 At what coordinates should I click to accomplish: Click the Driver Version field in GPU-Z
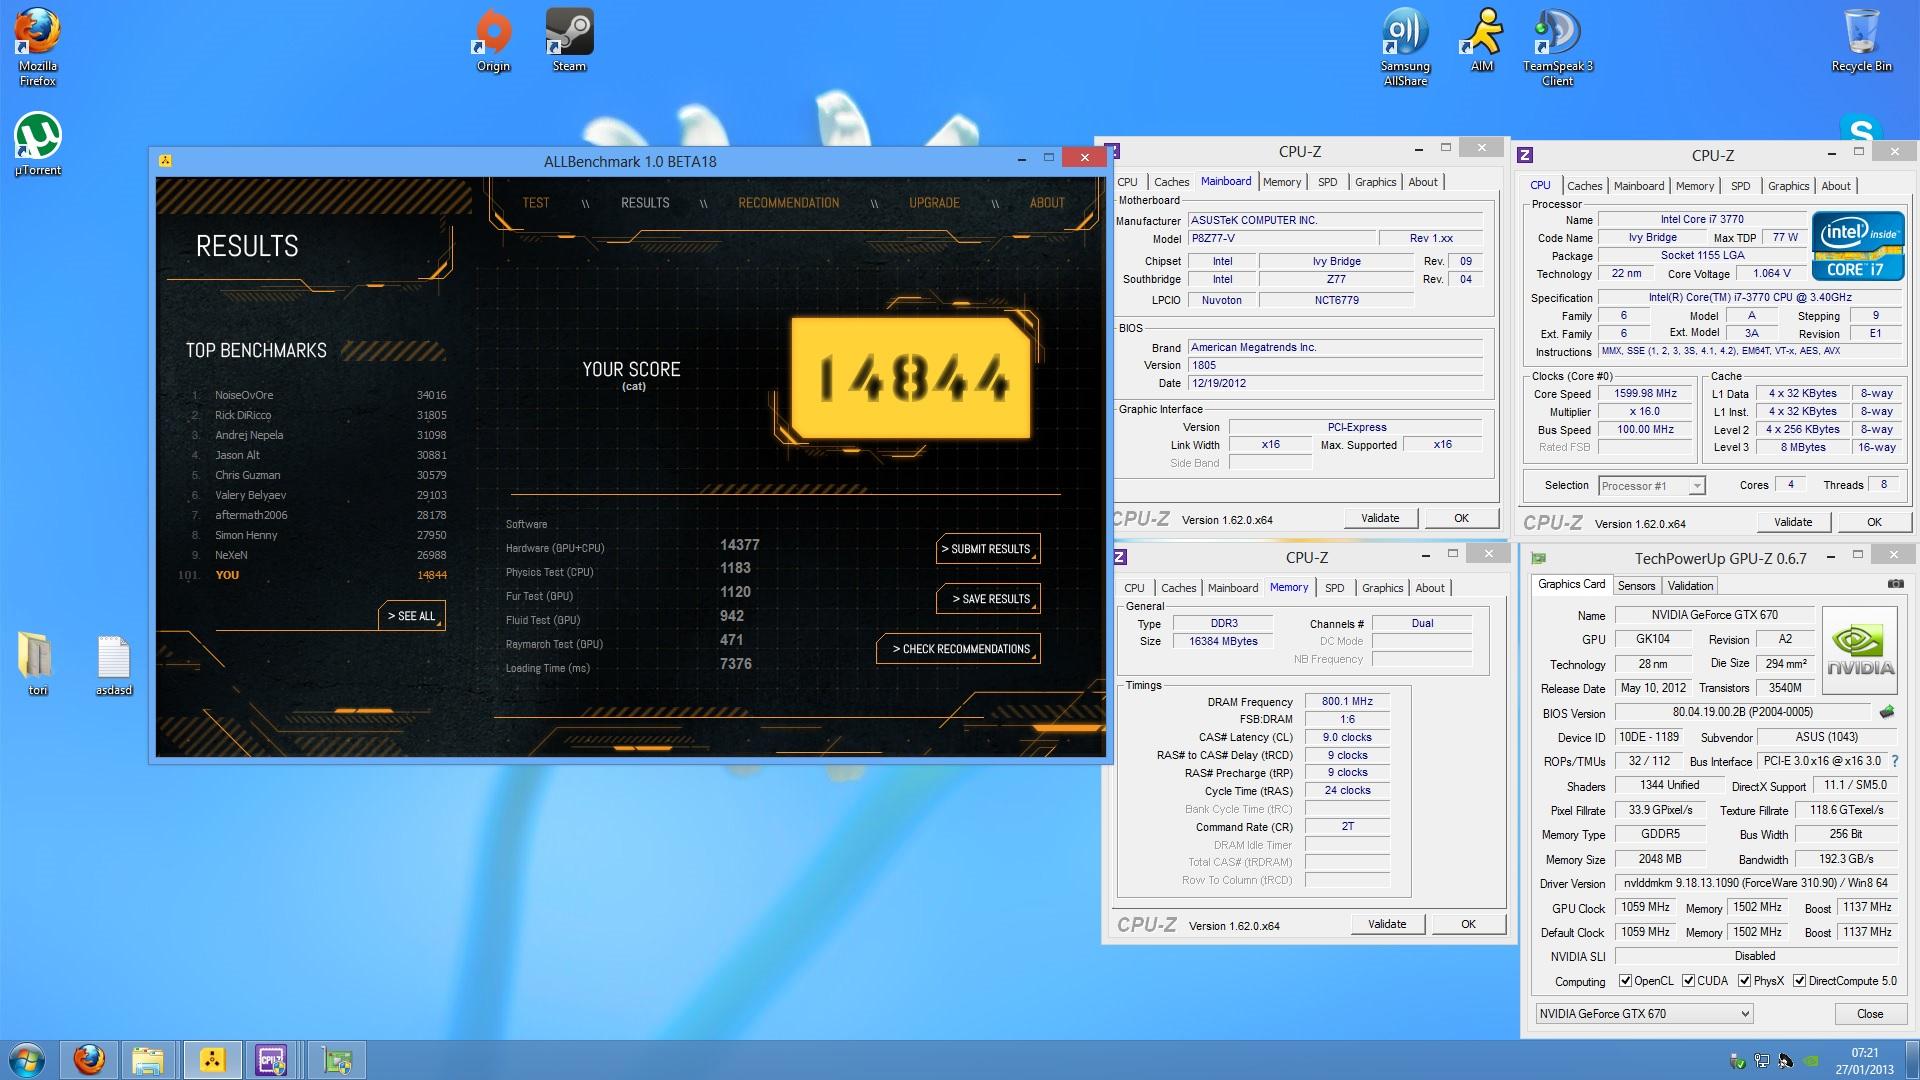(x=1758, y=883)
